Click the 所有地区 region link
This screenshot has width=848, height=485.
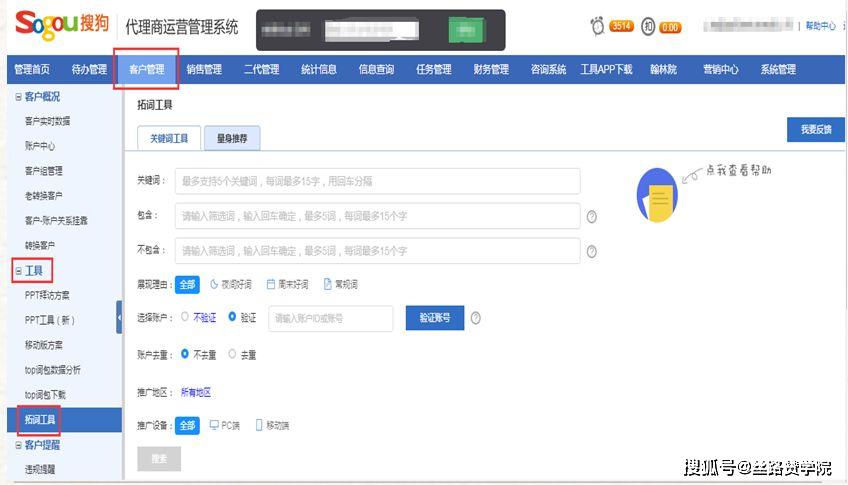coord(196,393)
